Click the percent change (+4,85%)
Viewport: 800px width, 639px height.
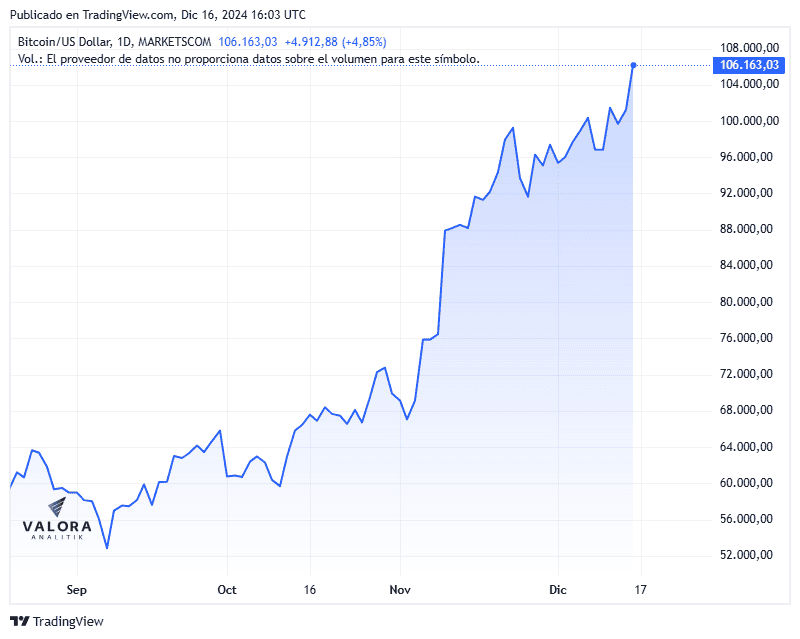(x=364, y=42)
